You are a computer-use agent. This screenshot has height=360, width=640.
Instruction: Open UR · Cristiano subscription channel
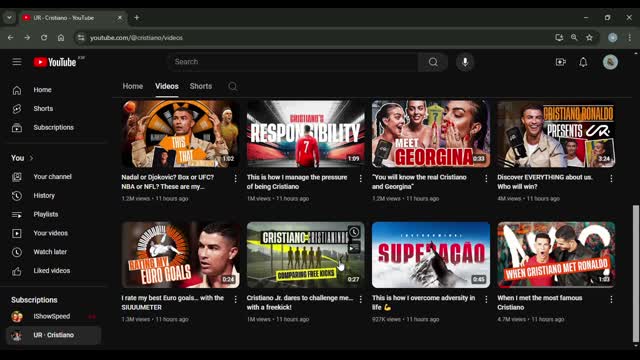54,335
